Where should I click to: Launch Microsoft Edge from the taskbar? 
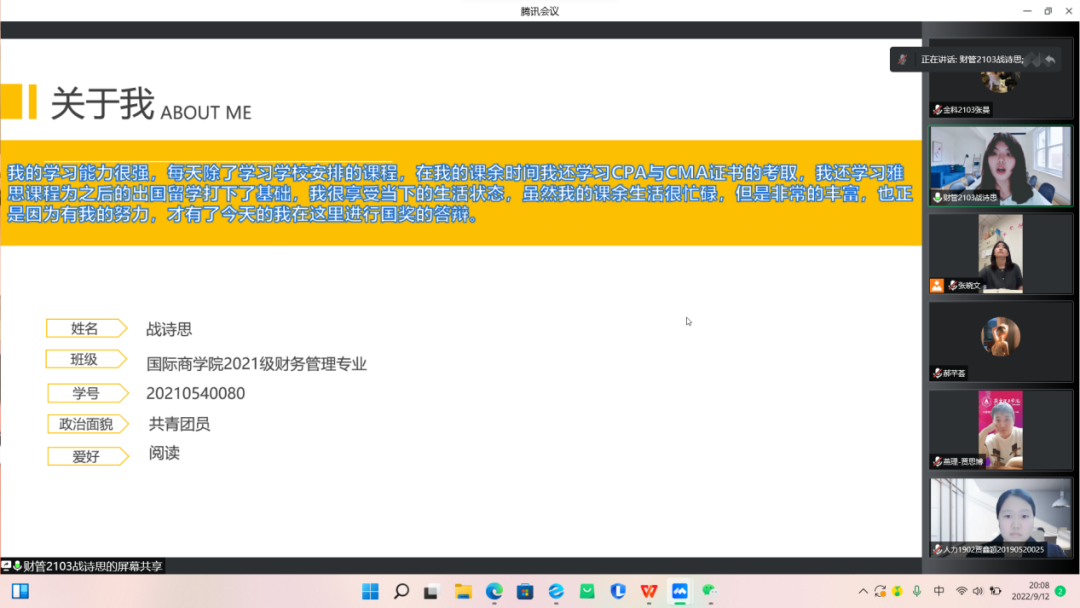(x=494, y=591)
